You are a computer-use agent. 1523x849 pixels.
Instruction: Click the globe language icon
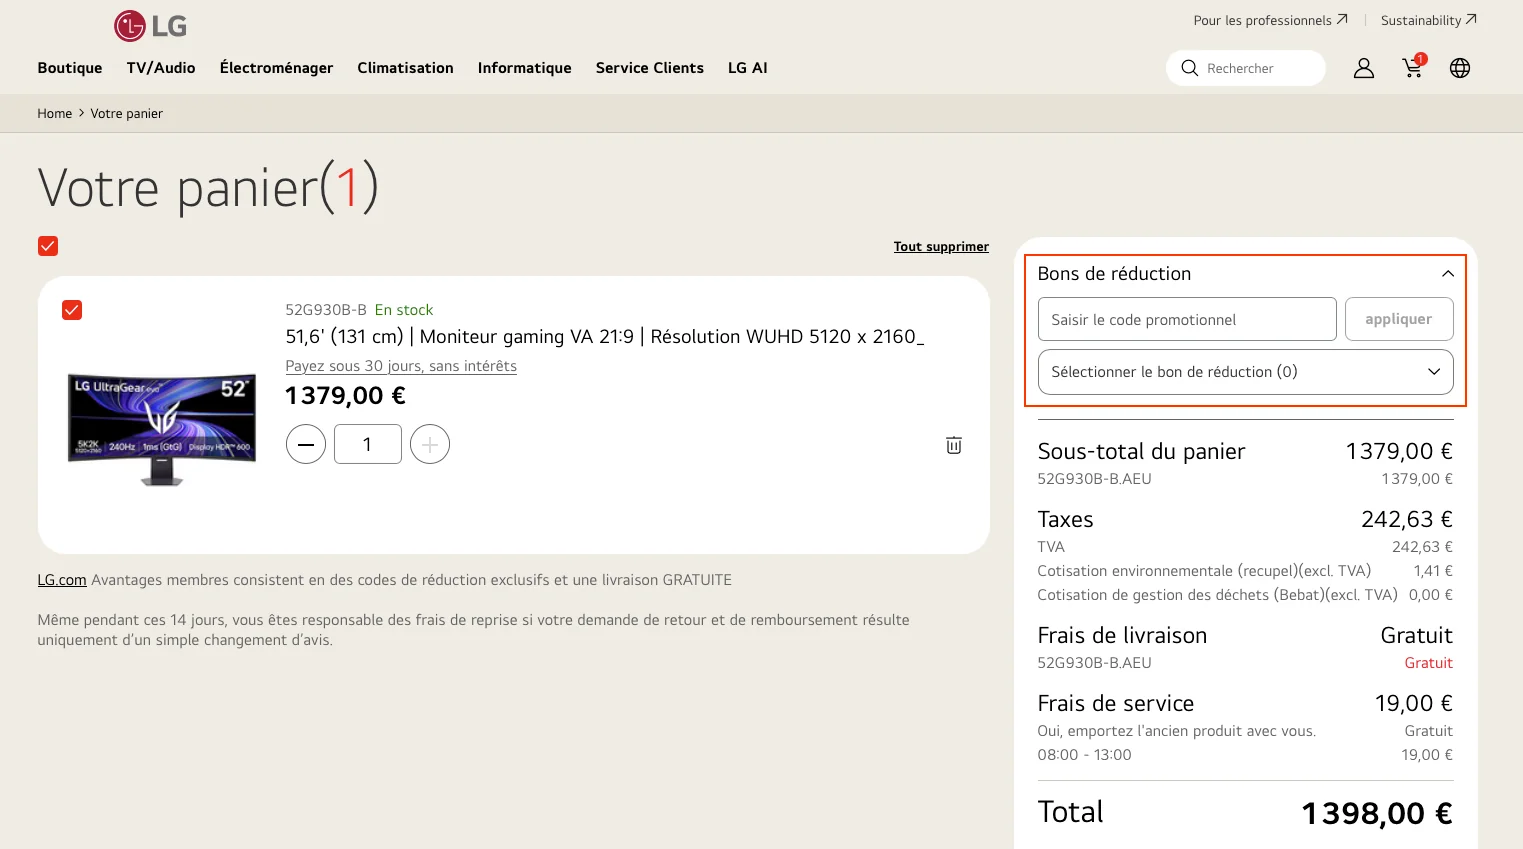click(1460, 68)
